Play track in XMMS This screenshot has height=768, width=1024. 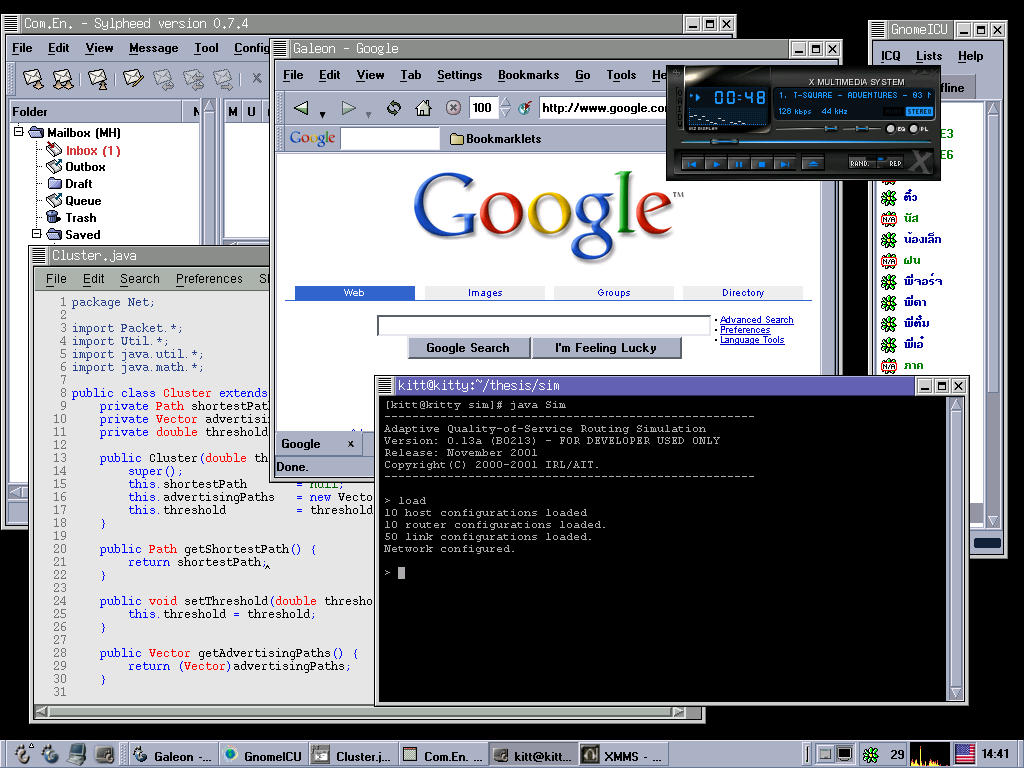(716, 164)
